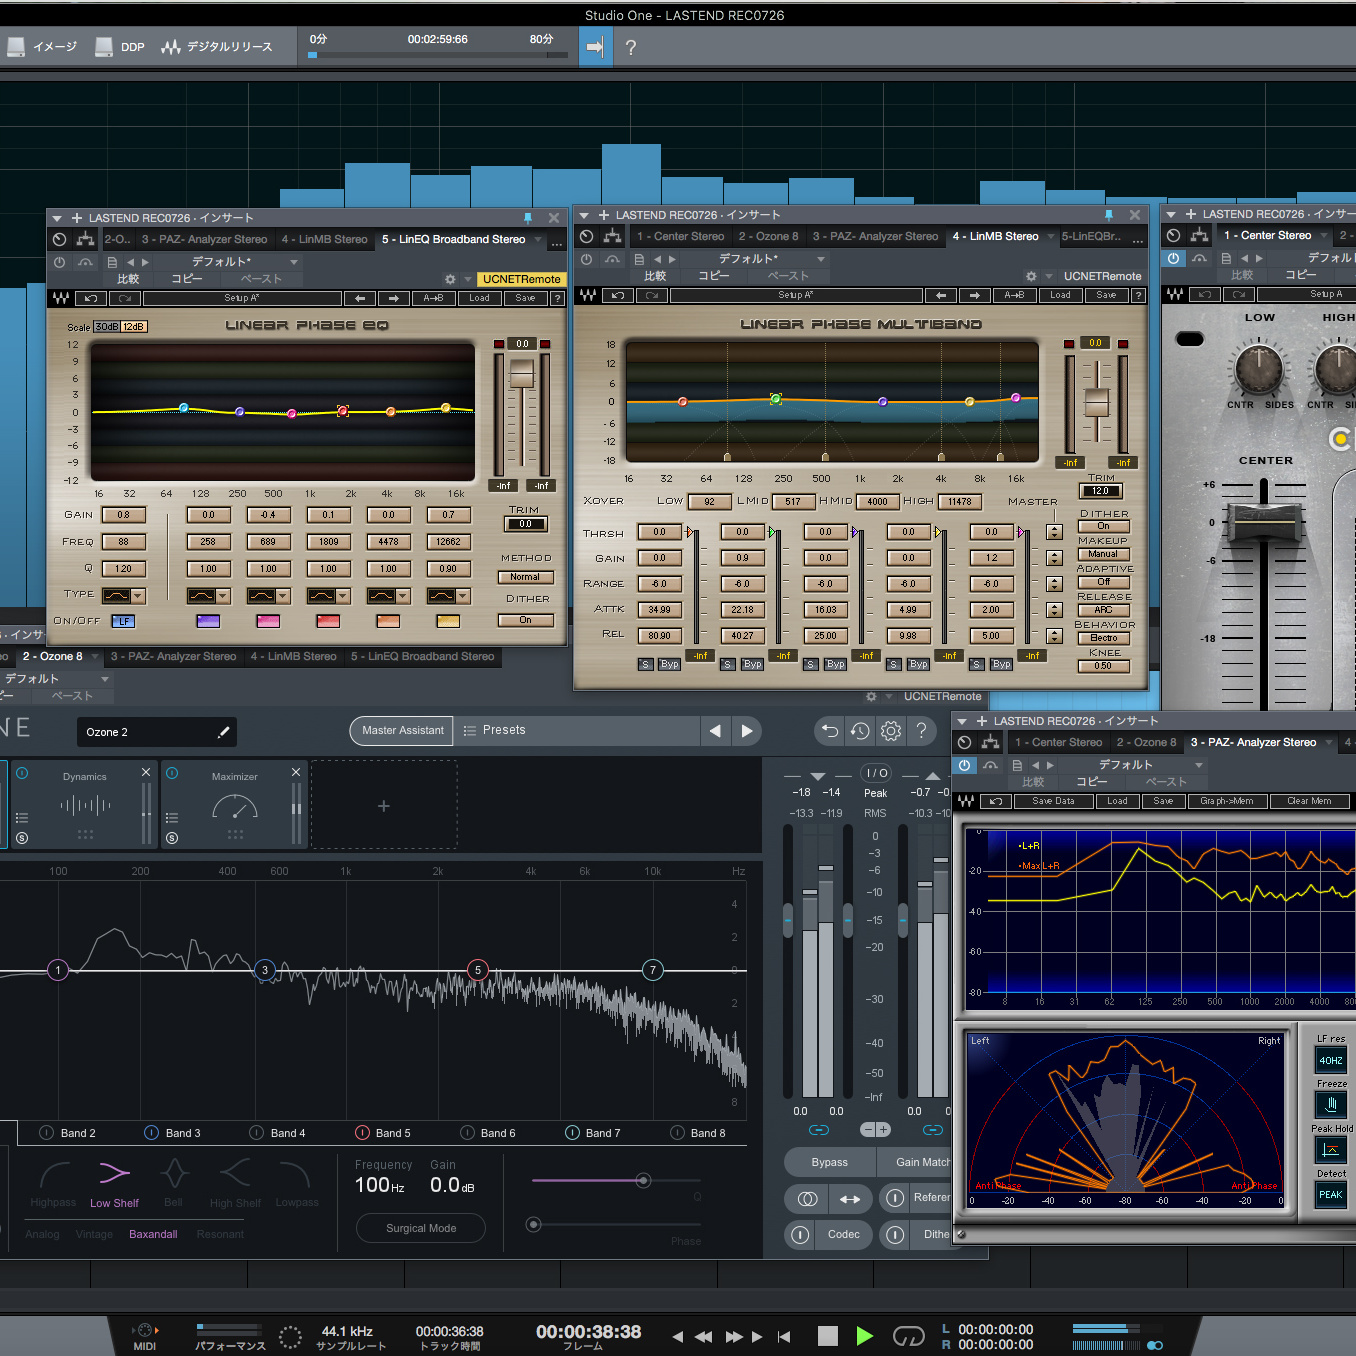Viewport: 1356px width, 1356px height.
Task: Add a module with the plus slot
Action: click(384, 806)
